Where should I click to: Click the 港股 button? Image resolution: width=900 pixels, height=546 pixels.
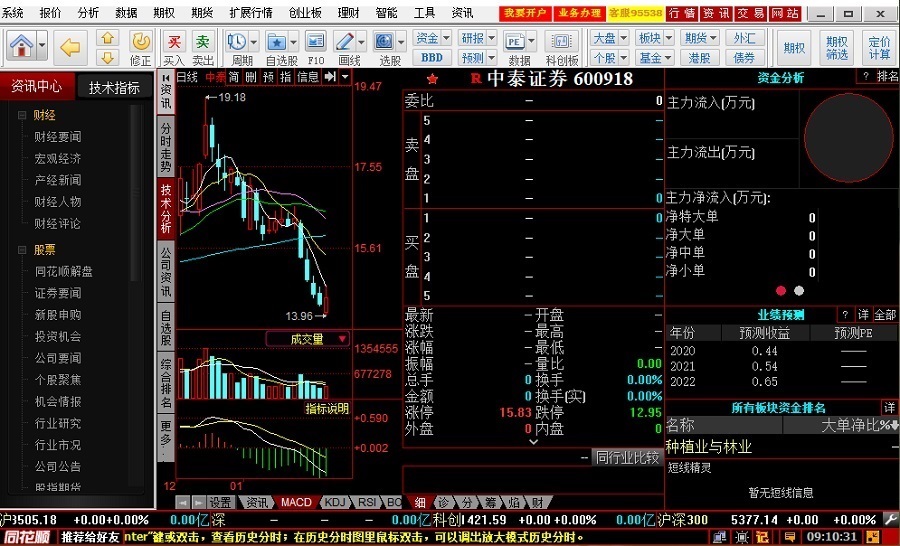tap(699, 57)
